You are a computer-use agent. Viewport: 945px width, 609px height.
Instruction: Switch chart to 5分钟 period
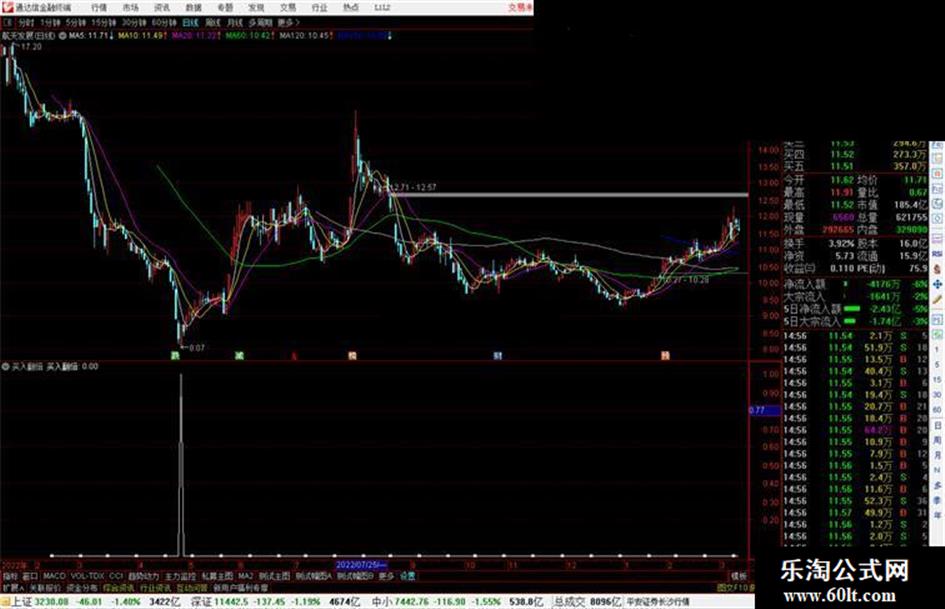[x=76, y=22]
